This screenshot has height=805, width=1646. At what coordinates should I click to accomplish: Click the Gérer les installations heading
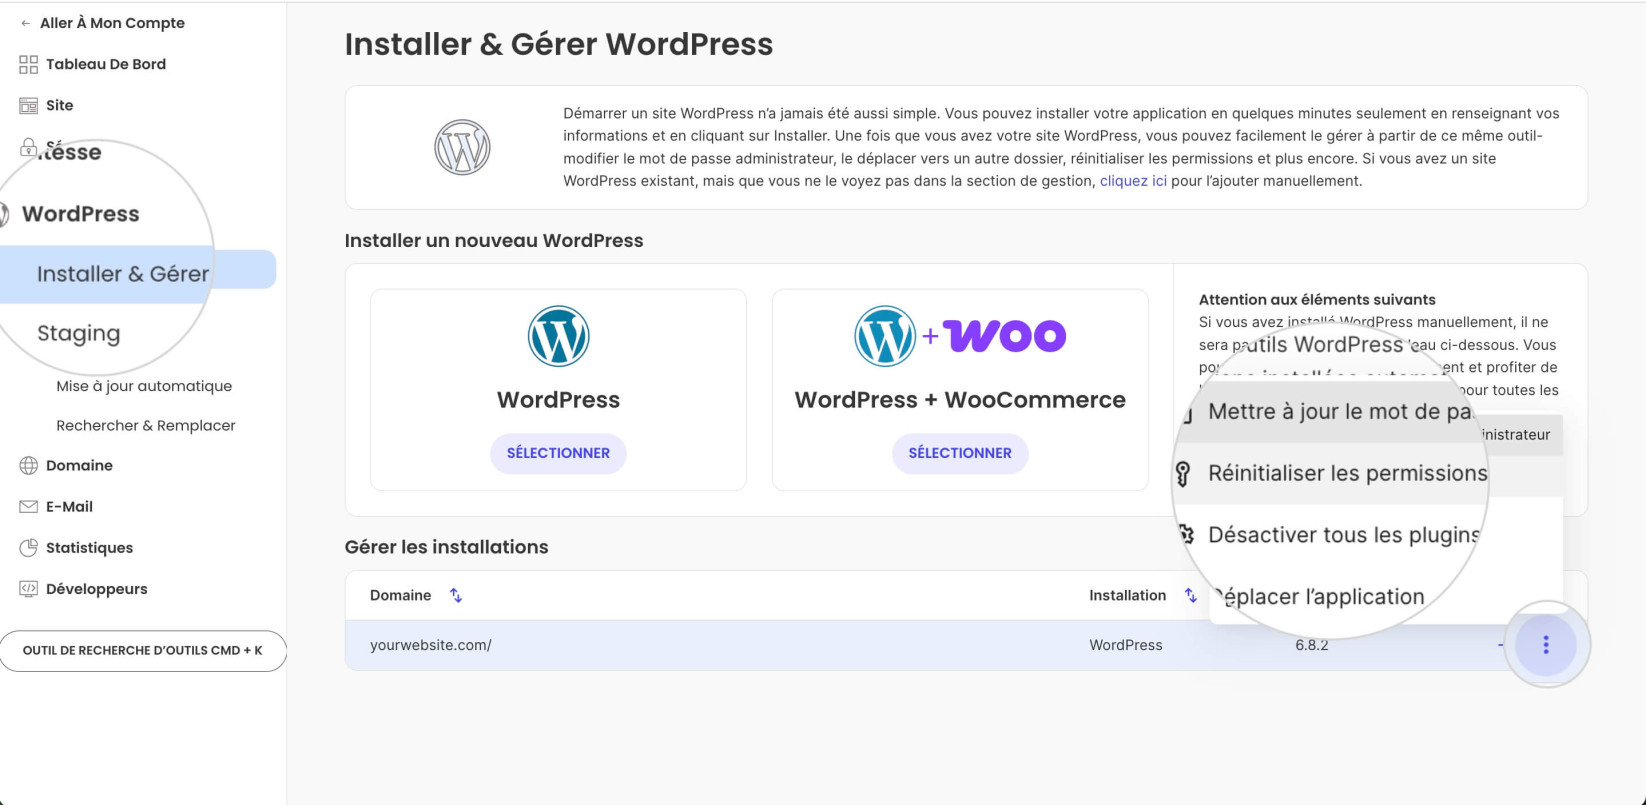pos(446,547)
